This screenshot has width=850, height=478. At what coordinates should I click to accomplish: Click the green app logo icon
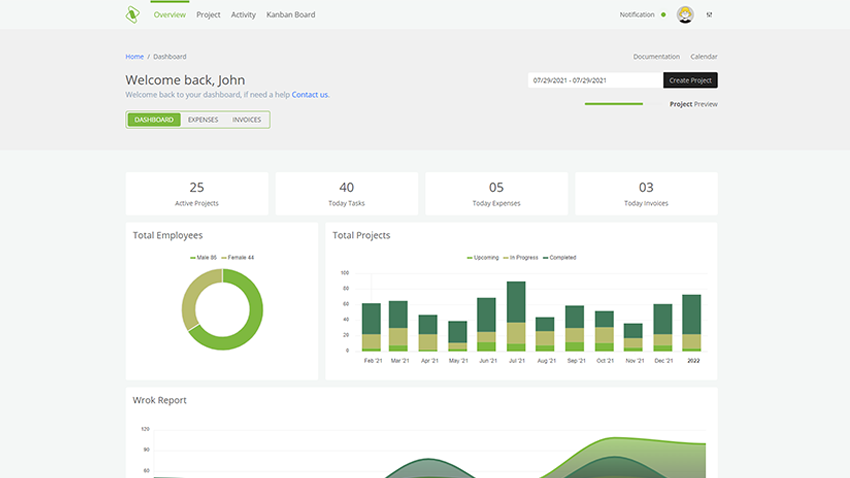pyautogui.click(x=132, y=15)
